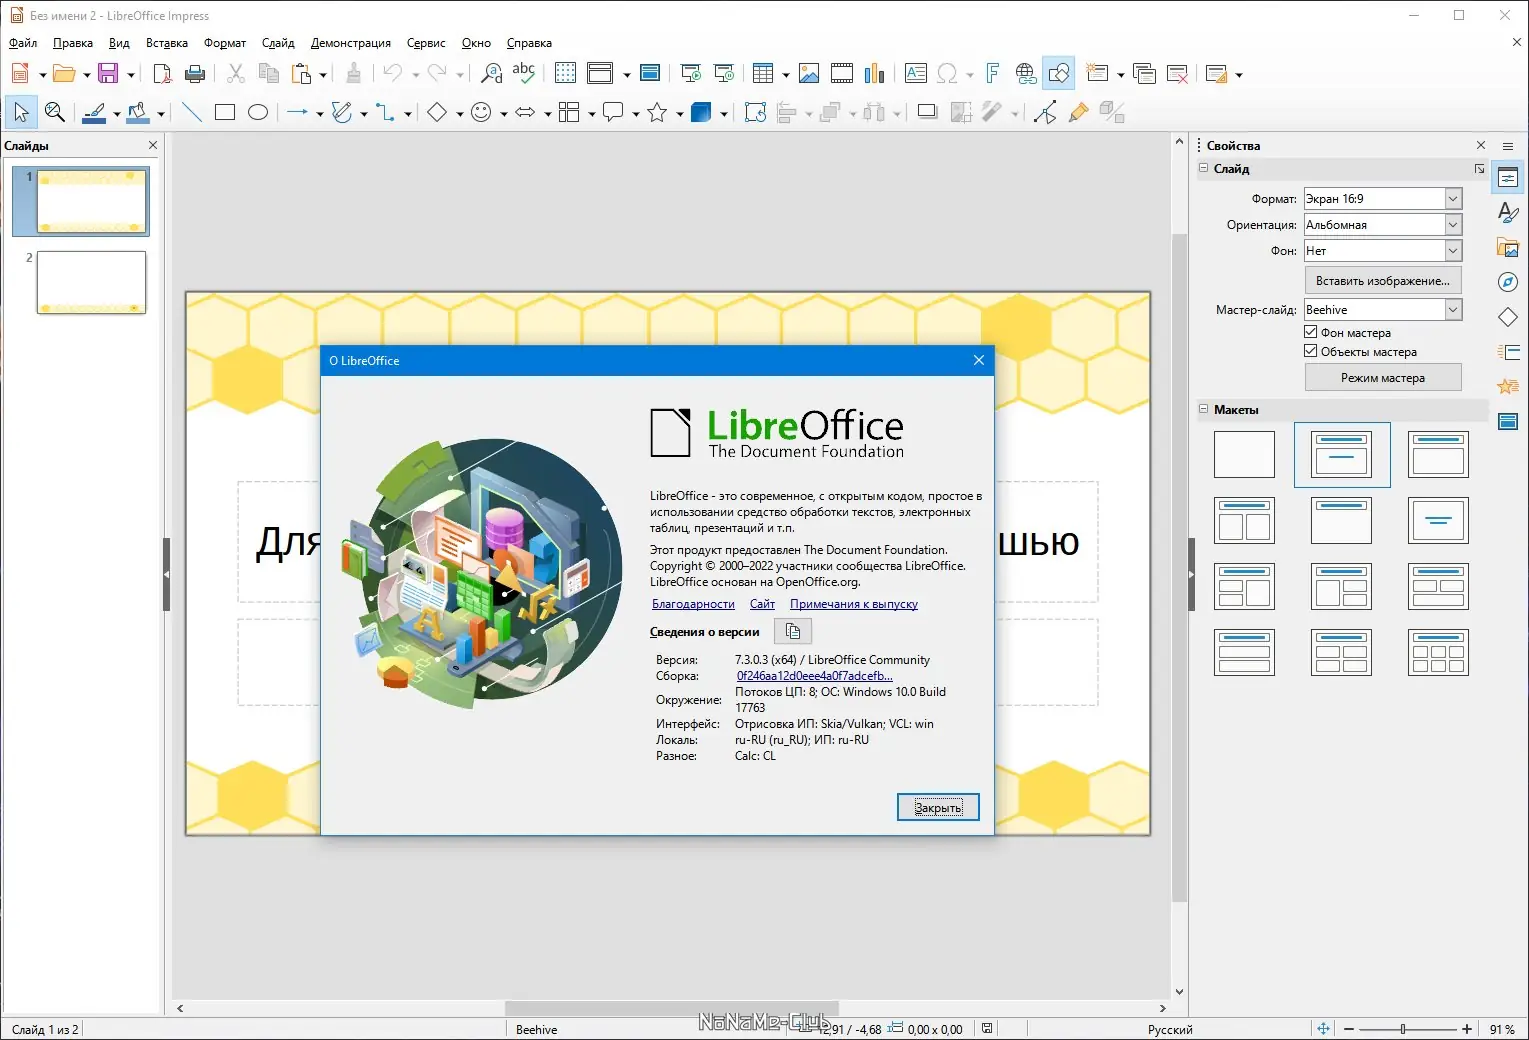Click the Insert Chart icon

pyautogui.click(x=875, y=73)
